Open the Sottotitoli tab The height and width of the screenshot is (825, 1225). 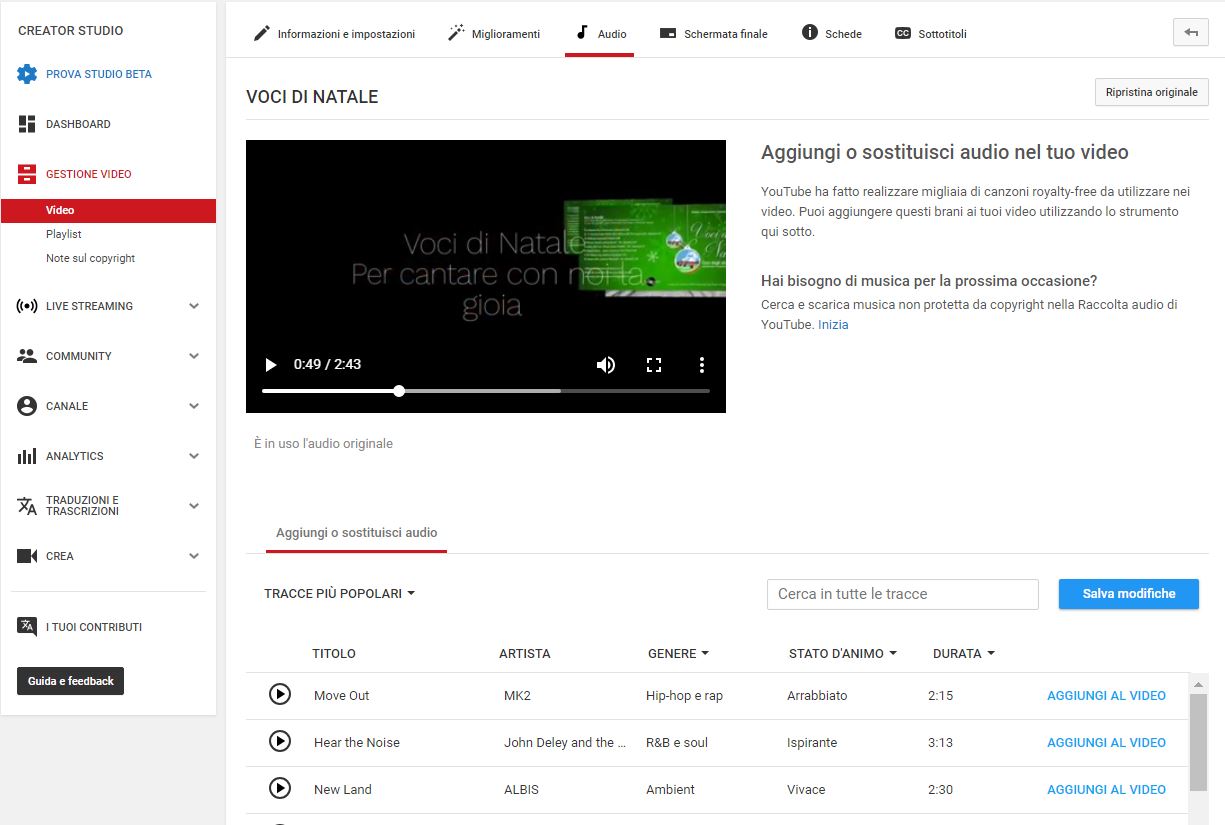point(931,34)
